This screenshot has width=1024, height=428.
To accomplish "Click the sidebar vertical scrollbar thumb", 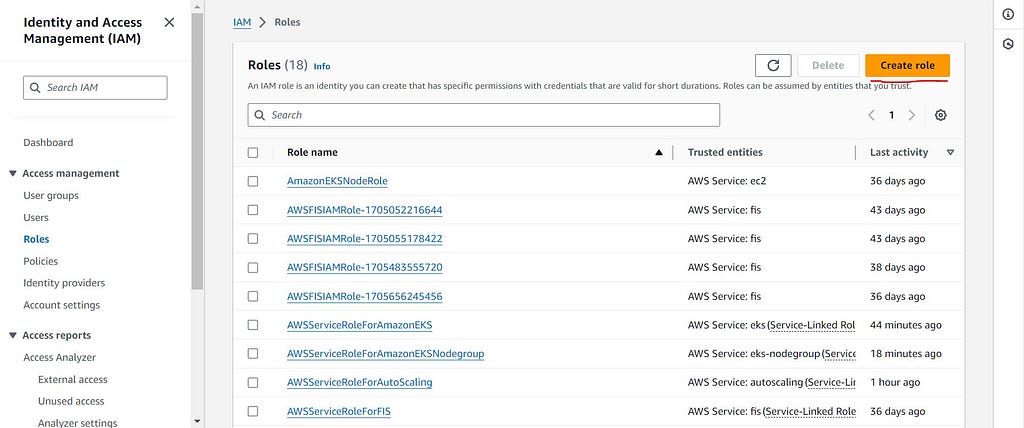I will (x=197, y=150).
